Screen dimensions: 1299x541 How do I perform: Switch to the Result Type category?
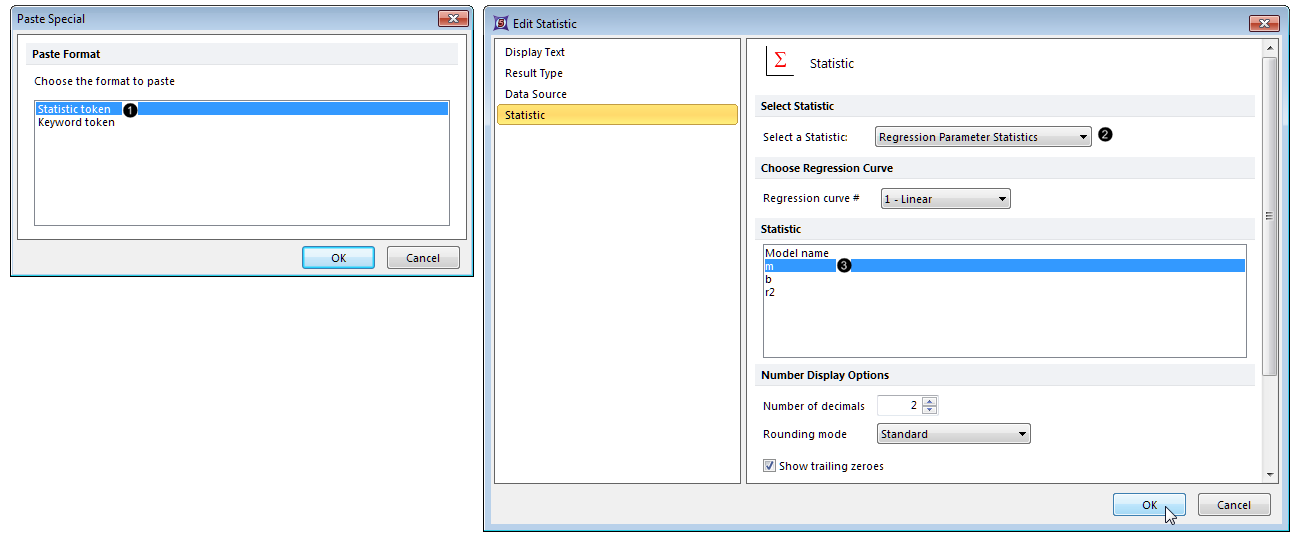pyautogui.click(x=534, y=73)
